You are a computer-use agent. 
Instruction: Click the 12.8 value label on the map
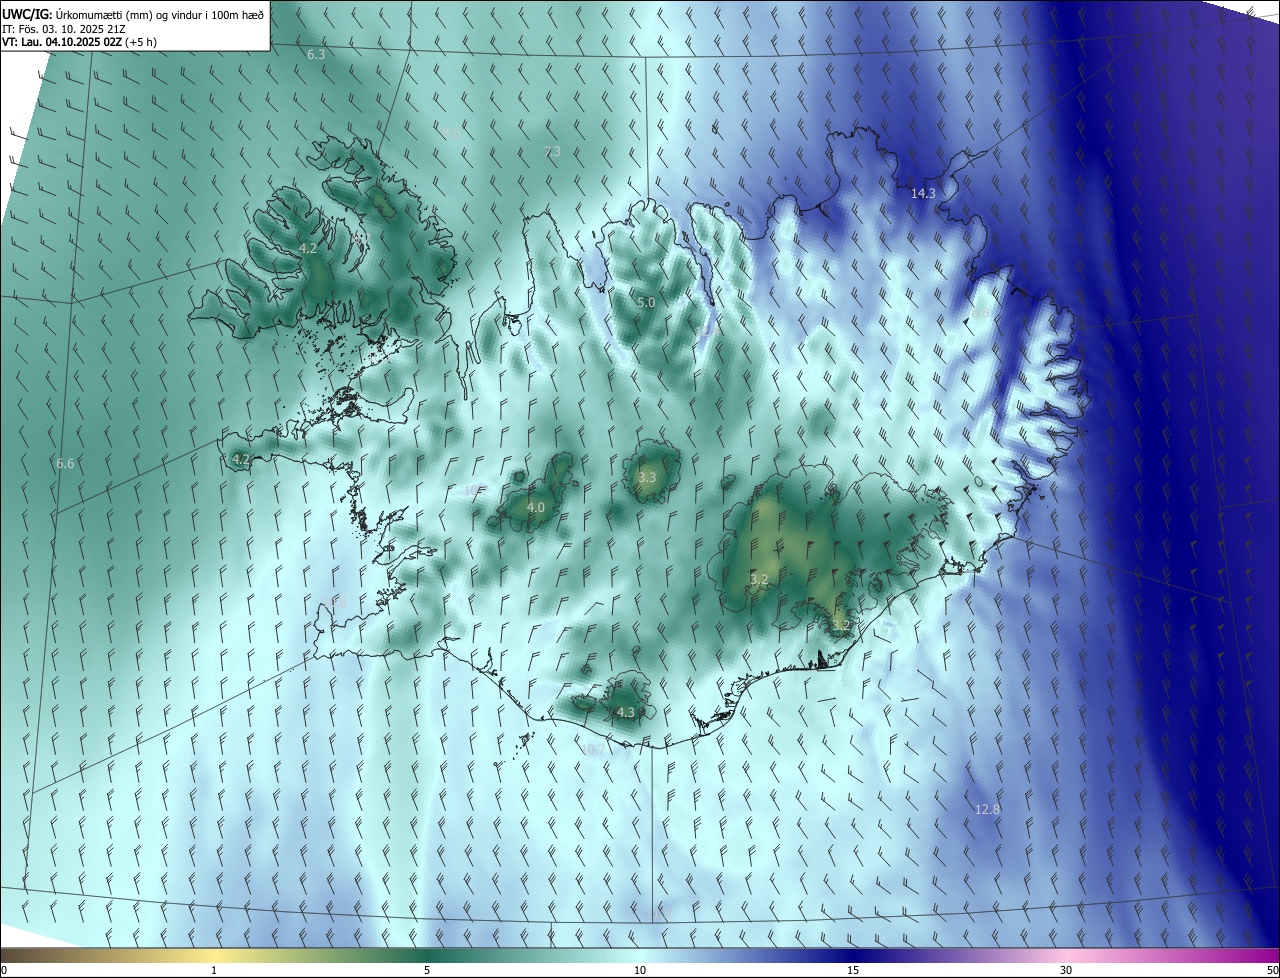tap(987, 809)
